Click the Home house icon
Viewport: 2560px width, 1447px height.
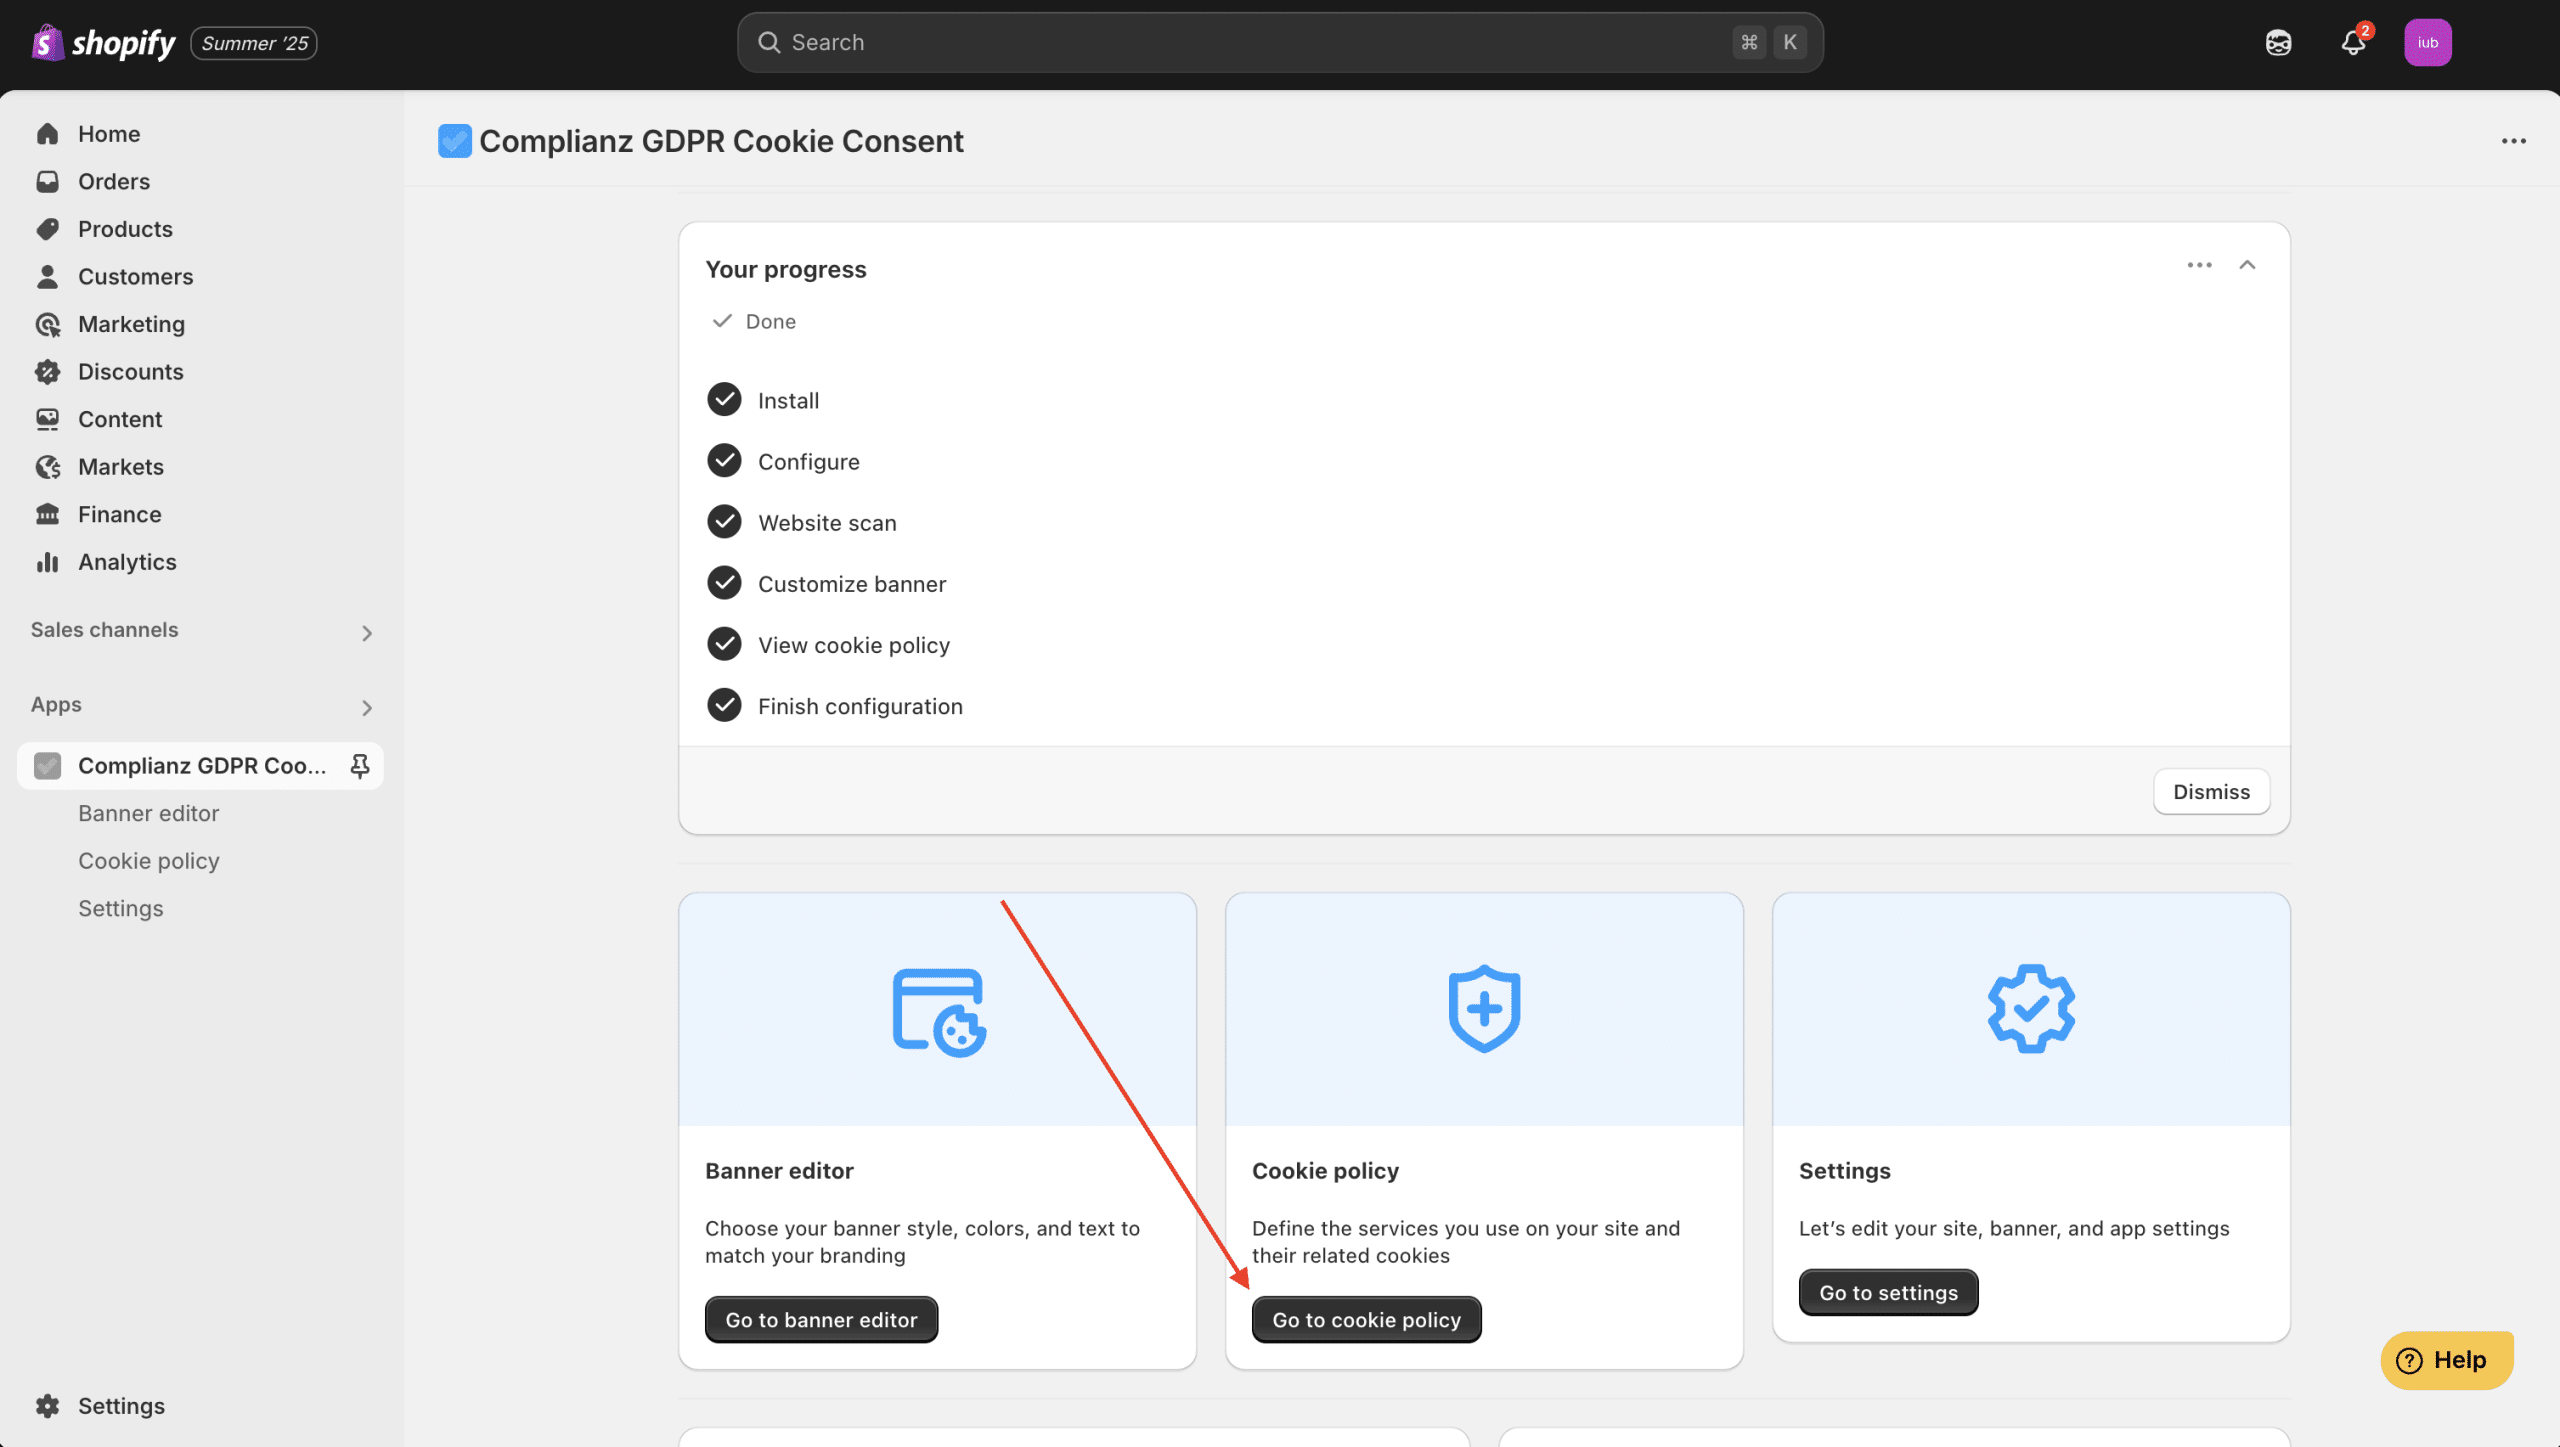47,134
